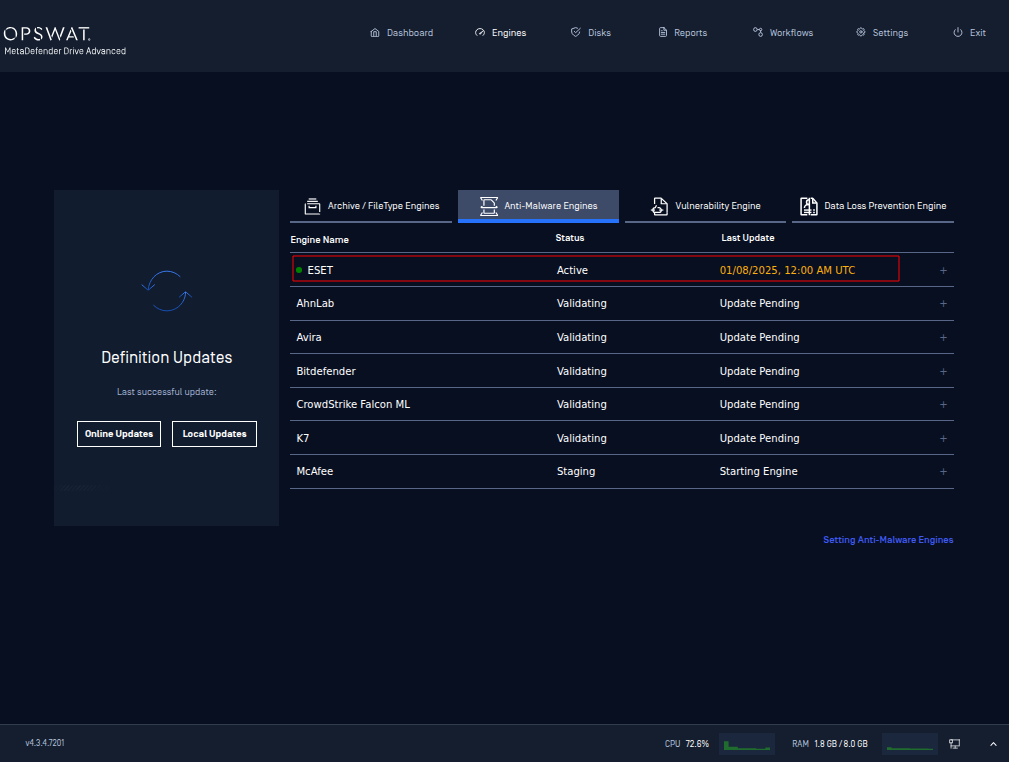Expand the ESET engine row
This screenshot has height=762, width=1009.
(943, 270)
